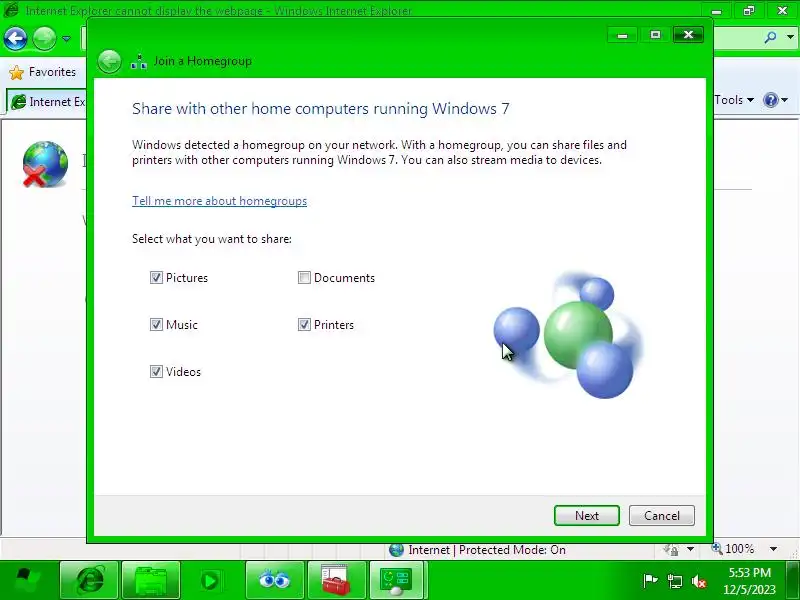Minimize the Join a Homegroup window
The image size is (800, 600).
[622, 35]
